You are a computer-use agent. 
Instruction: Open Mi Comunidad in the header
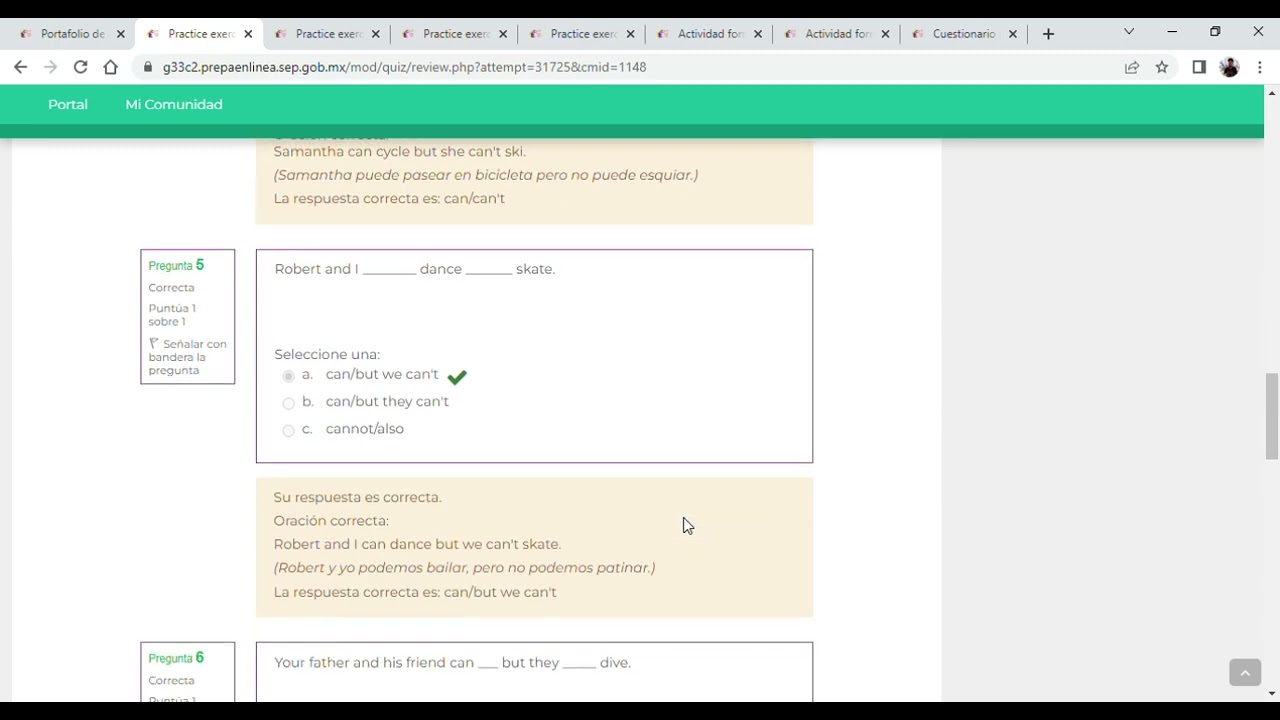[174, 104]
